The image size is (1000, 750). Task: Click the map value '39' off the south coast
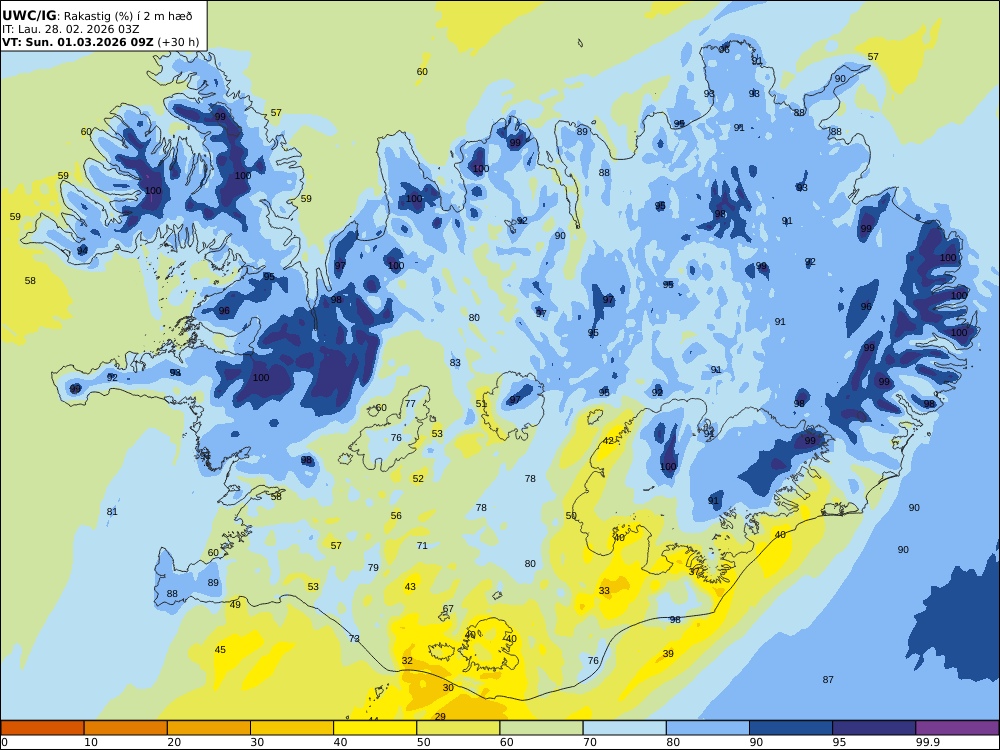668,653
